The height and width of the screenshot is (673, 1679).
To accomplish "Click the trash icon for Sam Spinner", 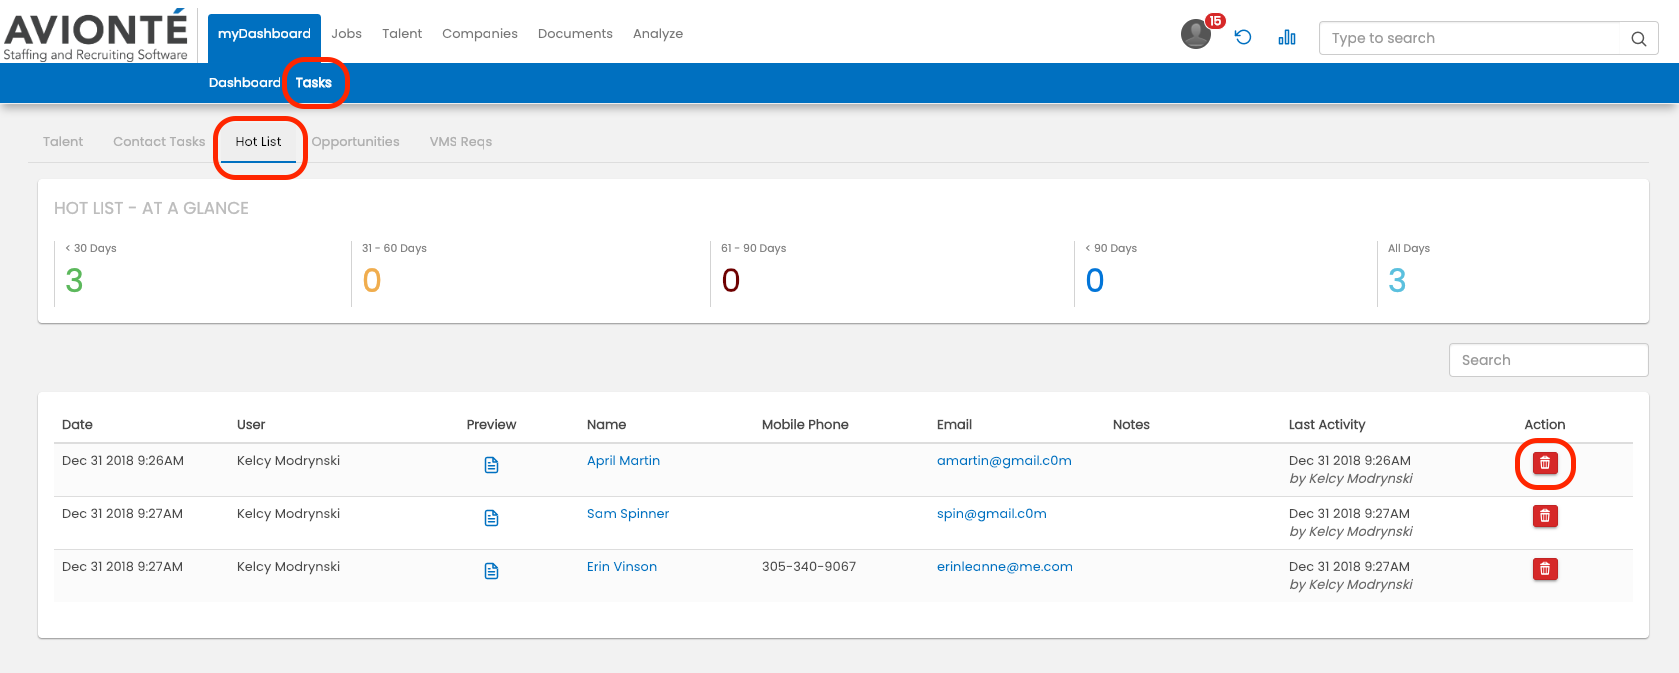I will tap(1545, 516).
